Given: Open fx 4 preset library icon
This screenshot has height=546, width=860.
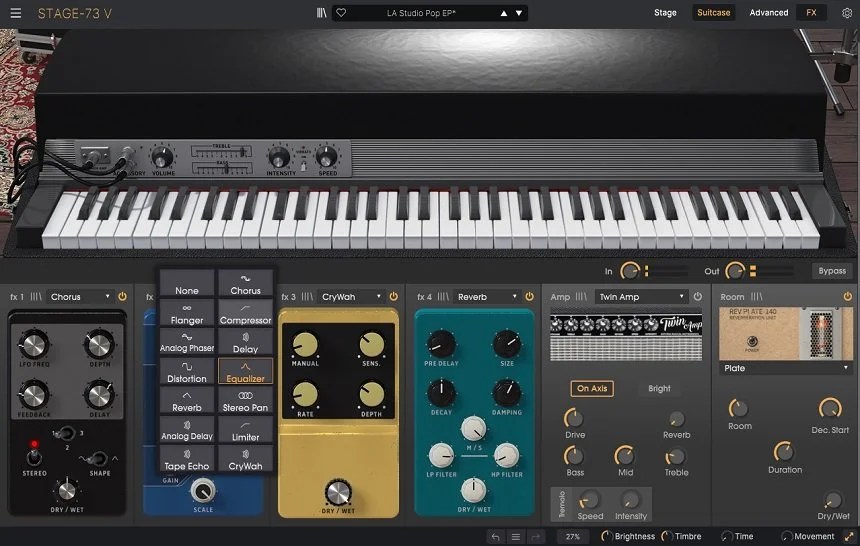Looking at the screenshot, I should pyautogui.click(x=443, y=296).
